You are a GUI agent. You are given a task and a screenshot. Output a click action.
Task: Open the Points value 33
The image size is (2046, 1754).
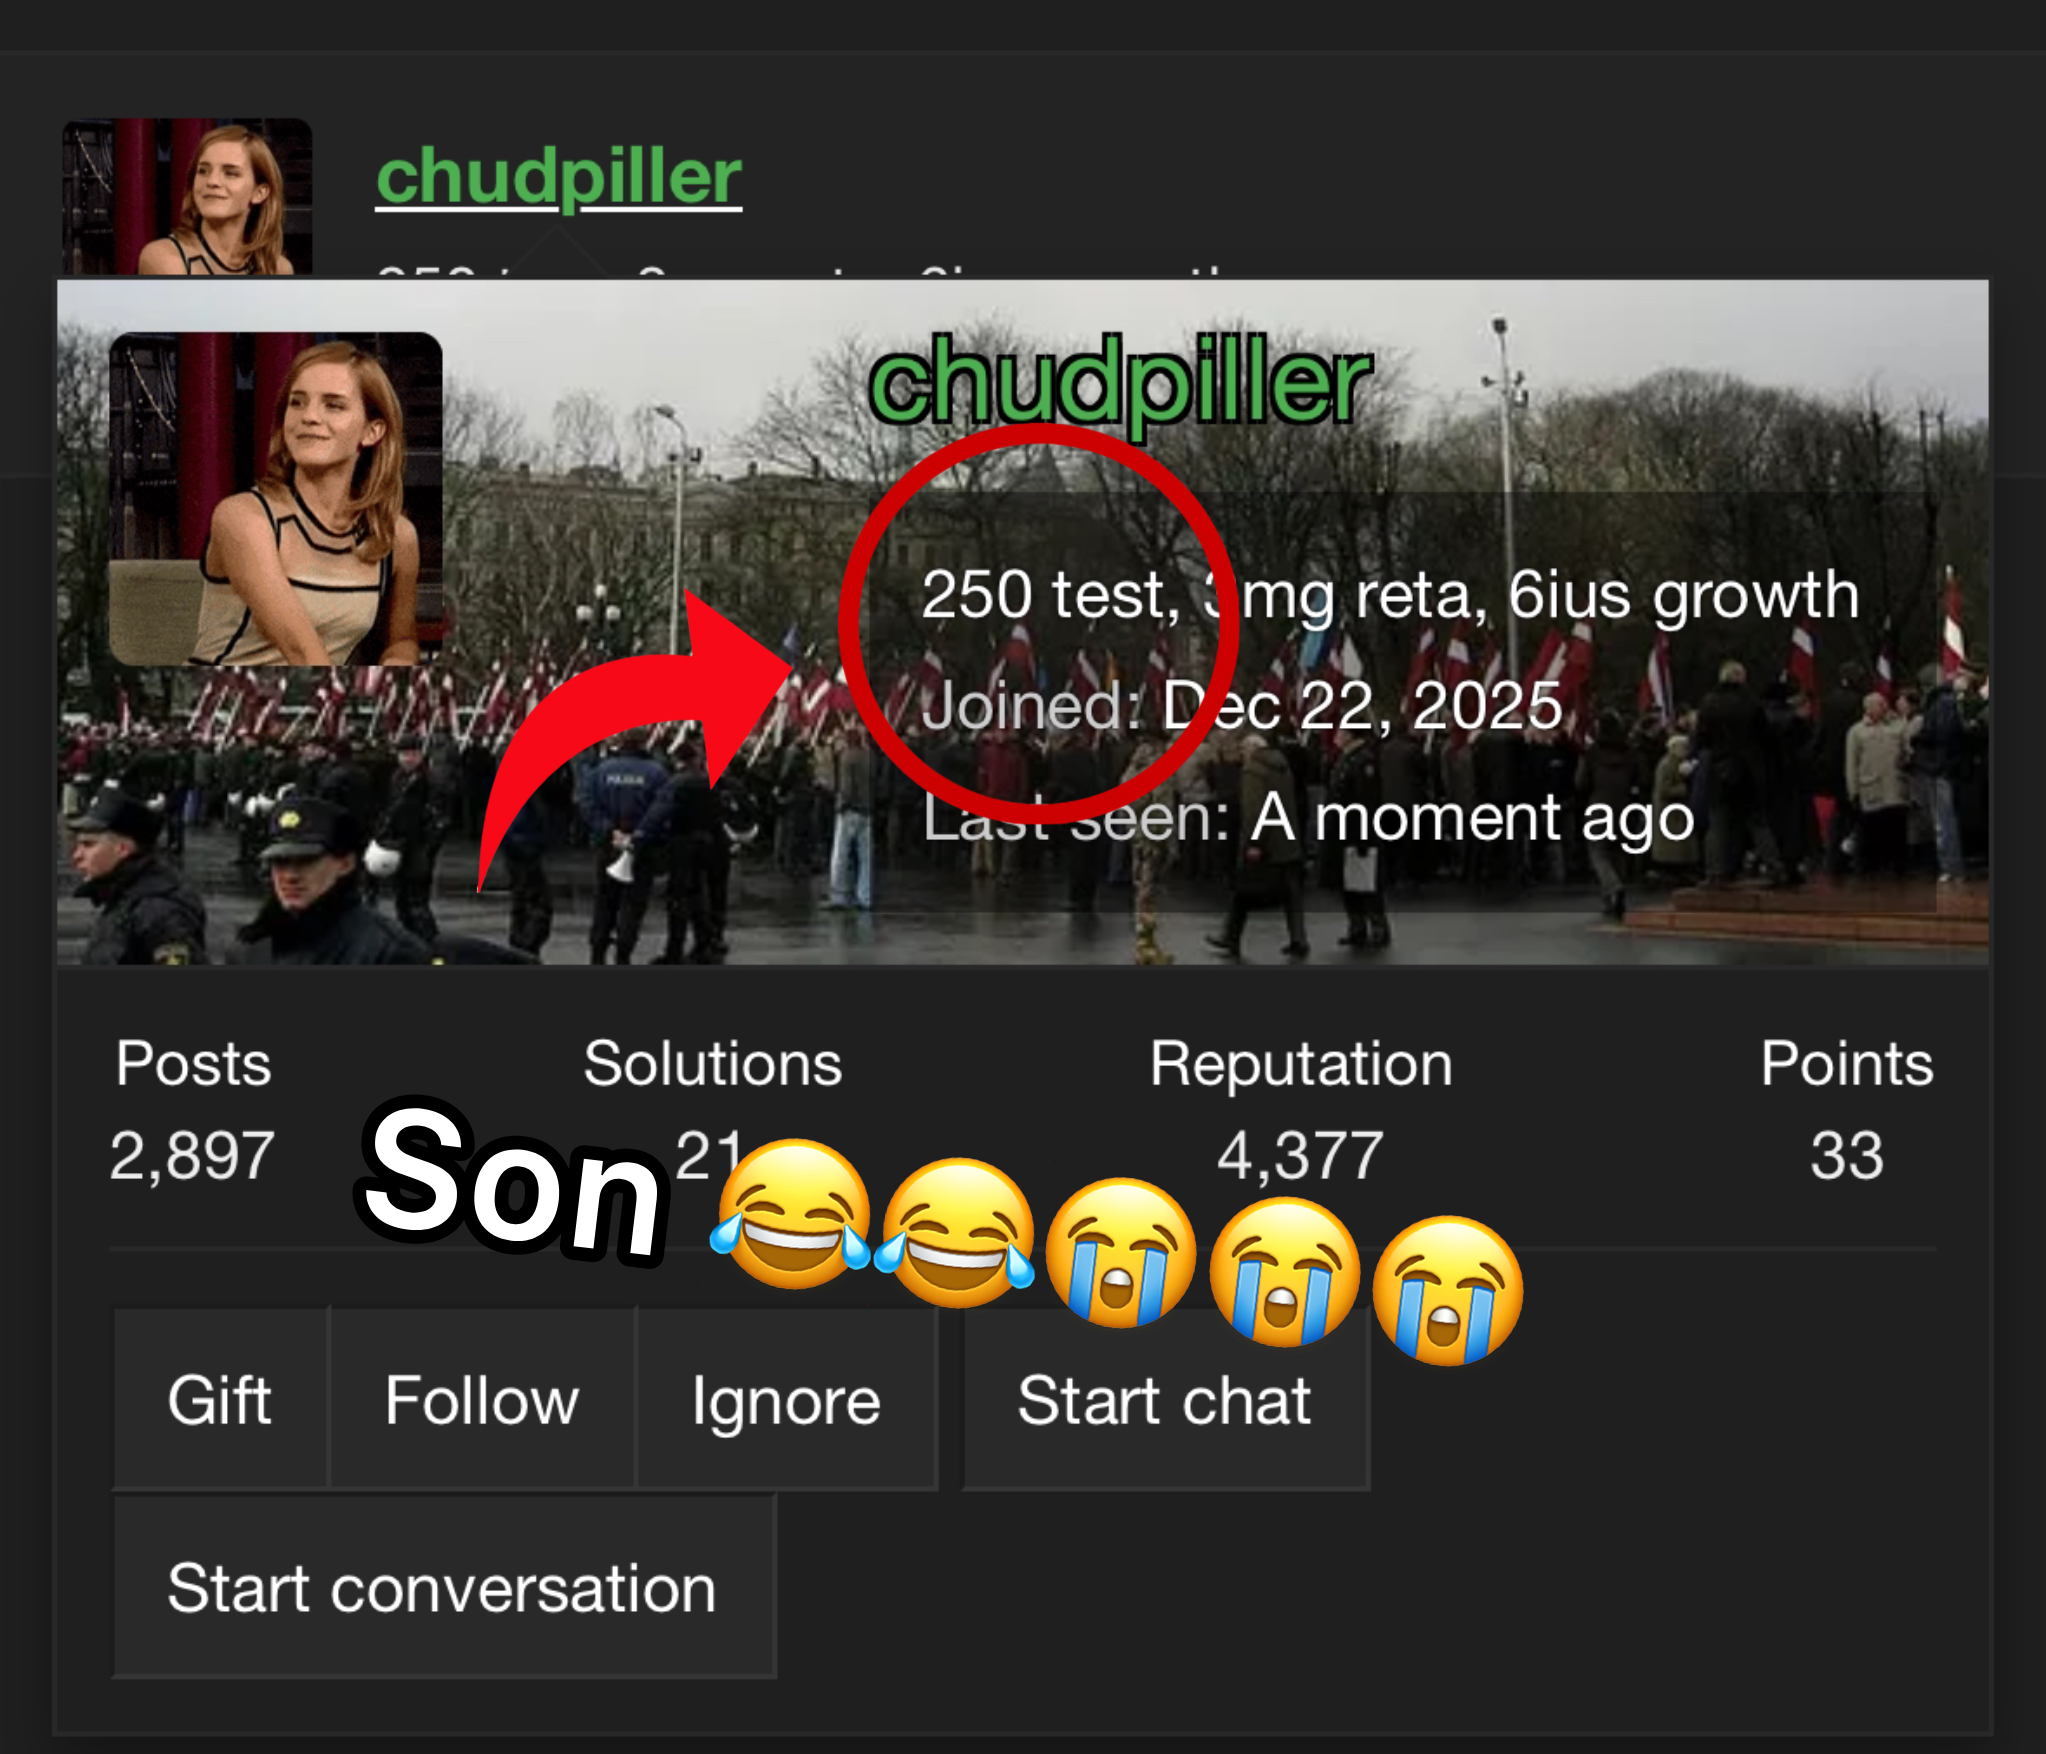pos(1846,1155)
